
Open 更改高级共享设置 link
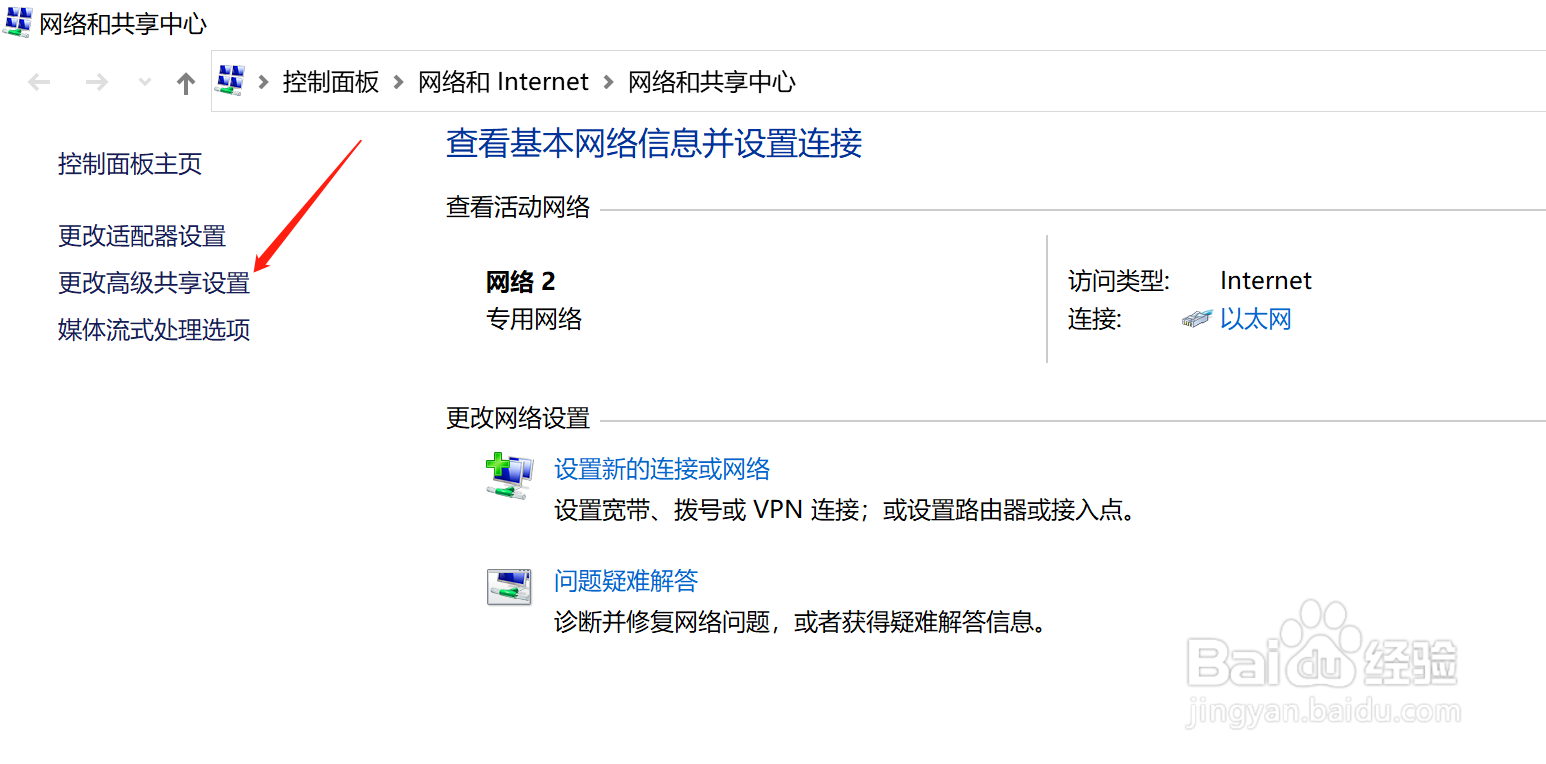154,284
